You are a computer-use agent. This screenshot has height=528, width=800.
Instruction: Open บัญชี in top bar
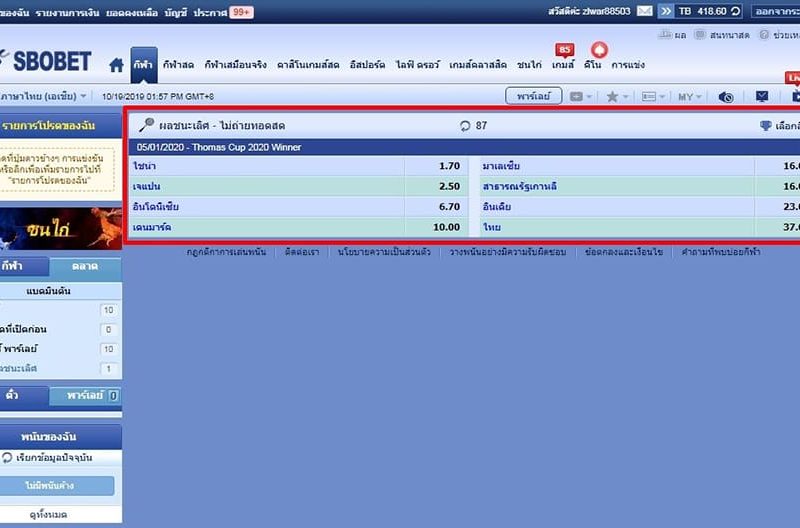(x=176, y=12)
